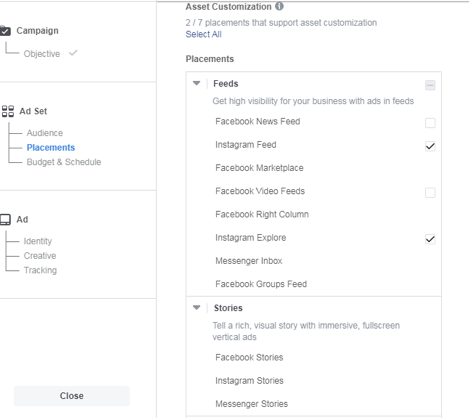The image size is (469, 418).
Task: Select the Placements step
Action: 51,147
